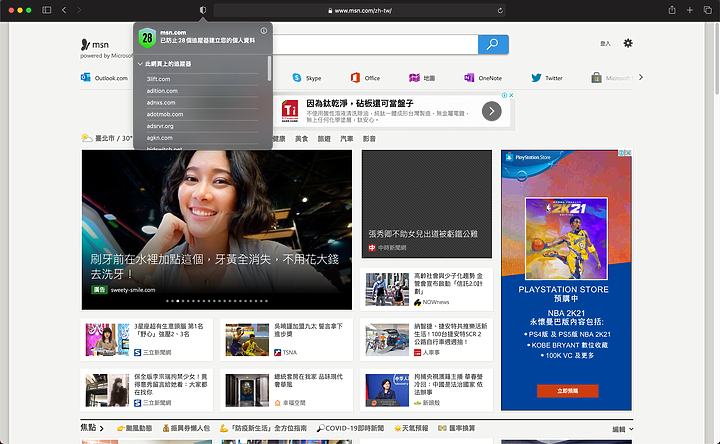This screenshot has height=444, width=720.
Task: Click the MSN butterfly logo
Action: tap(85, 44)
